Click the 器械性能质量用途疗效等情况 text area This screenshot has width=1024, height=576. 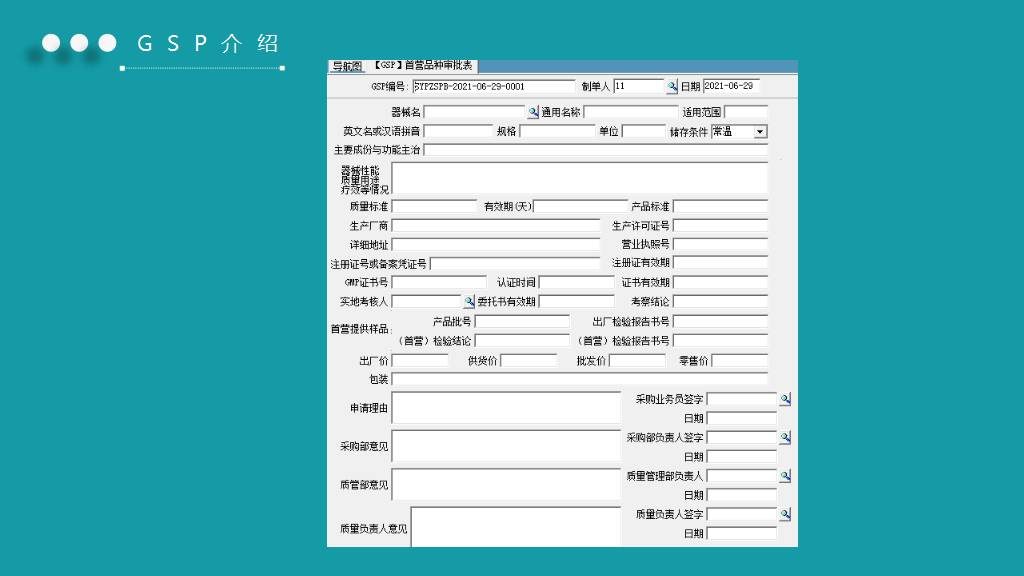click(x=579, y=178)
